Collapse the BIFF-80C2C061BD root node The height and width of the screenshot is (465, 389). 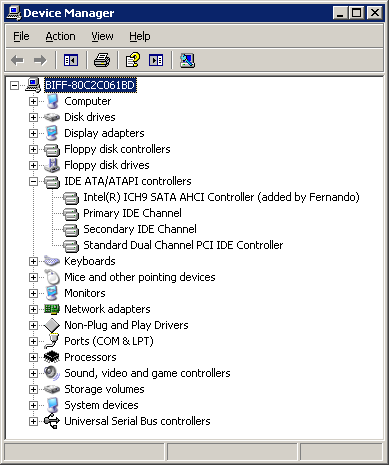[14, 85]
